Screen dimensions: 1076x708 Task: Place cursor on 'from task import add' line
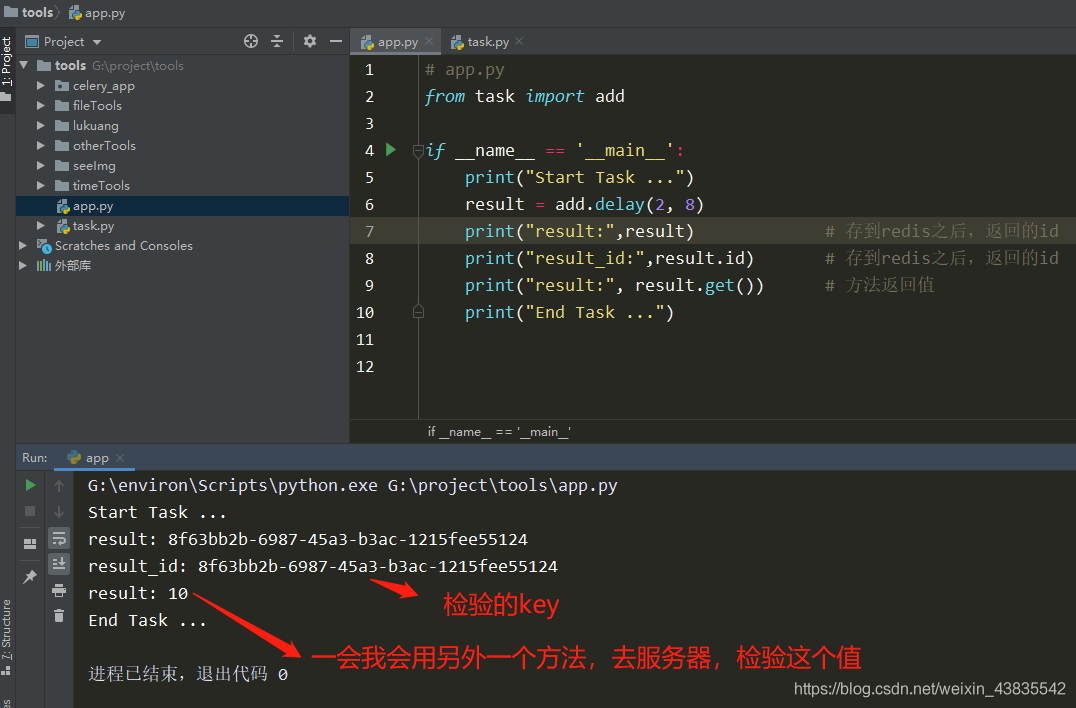coord(524,97)
